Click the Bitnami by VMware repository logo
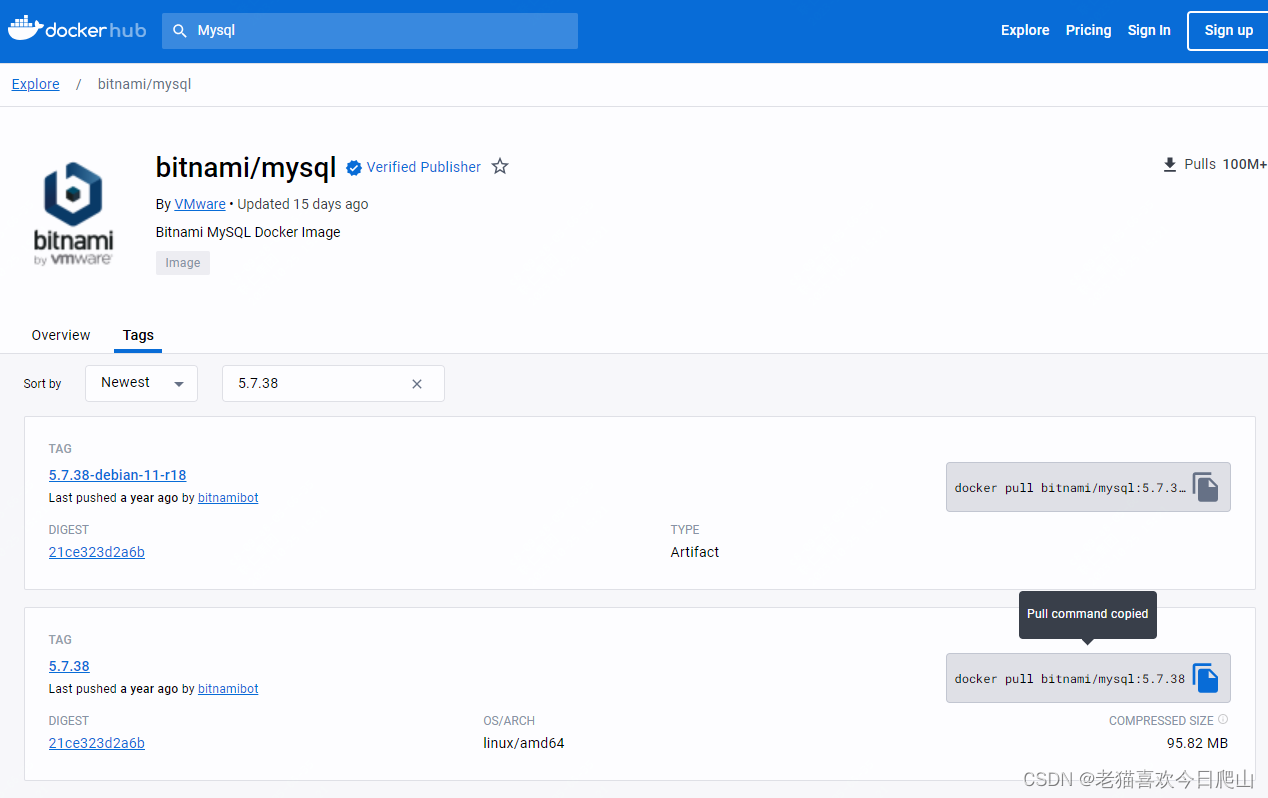 (x=73, y=212)
